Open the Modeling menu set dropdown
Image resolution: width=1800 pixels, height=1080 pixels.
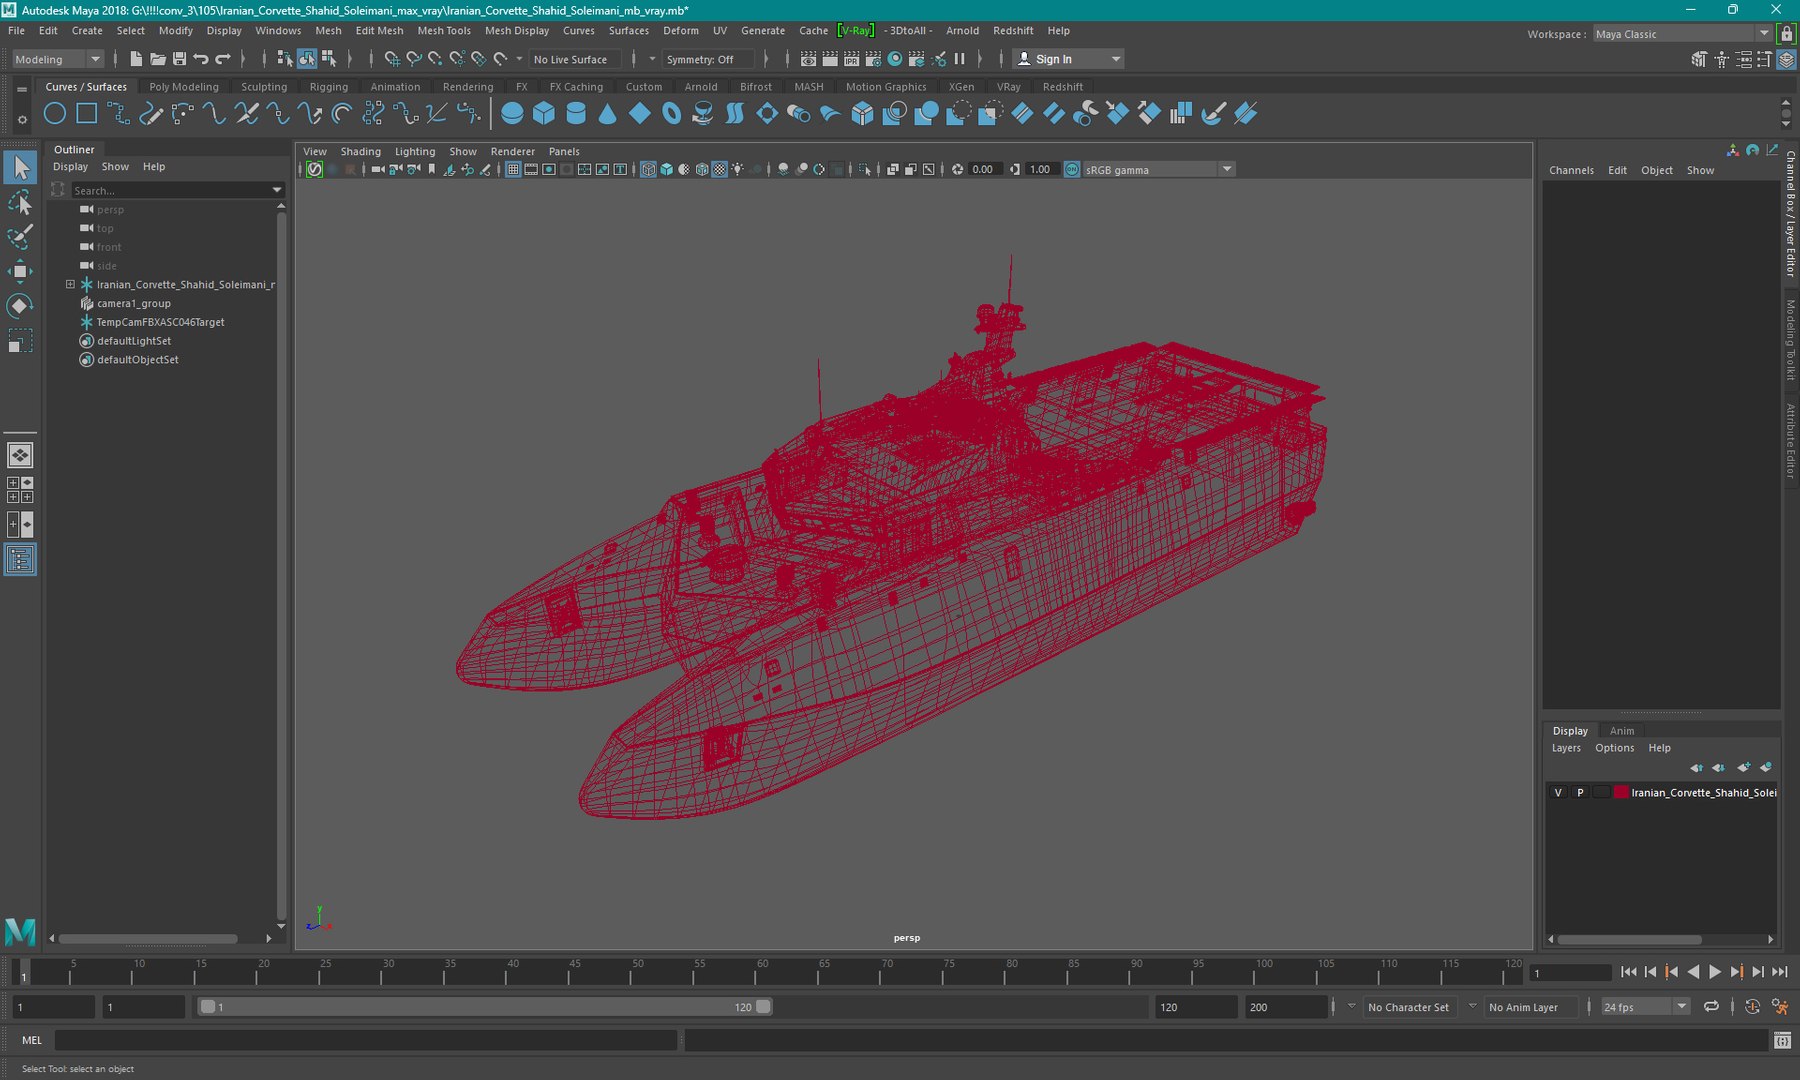tap(58, 59)
